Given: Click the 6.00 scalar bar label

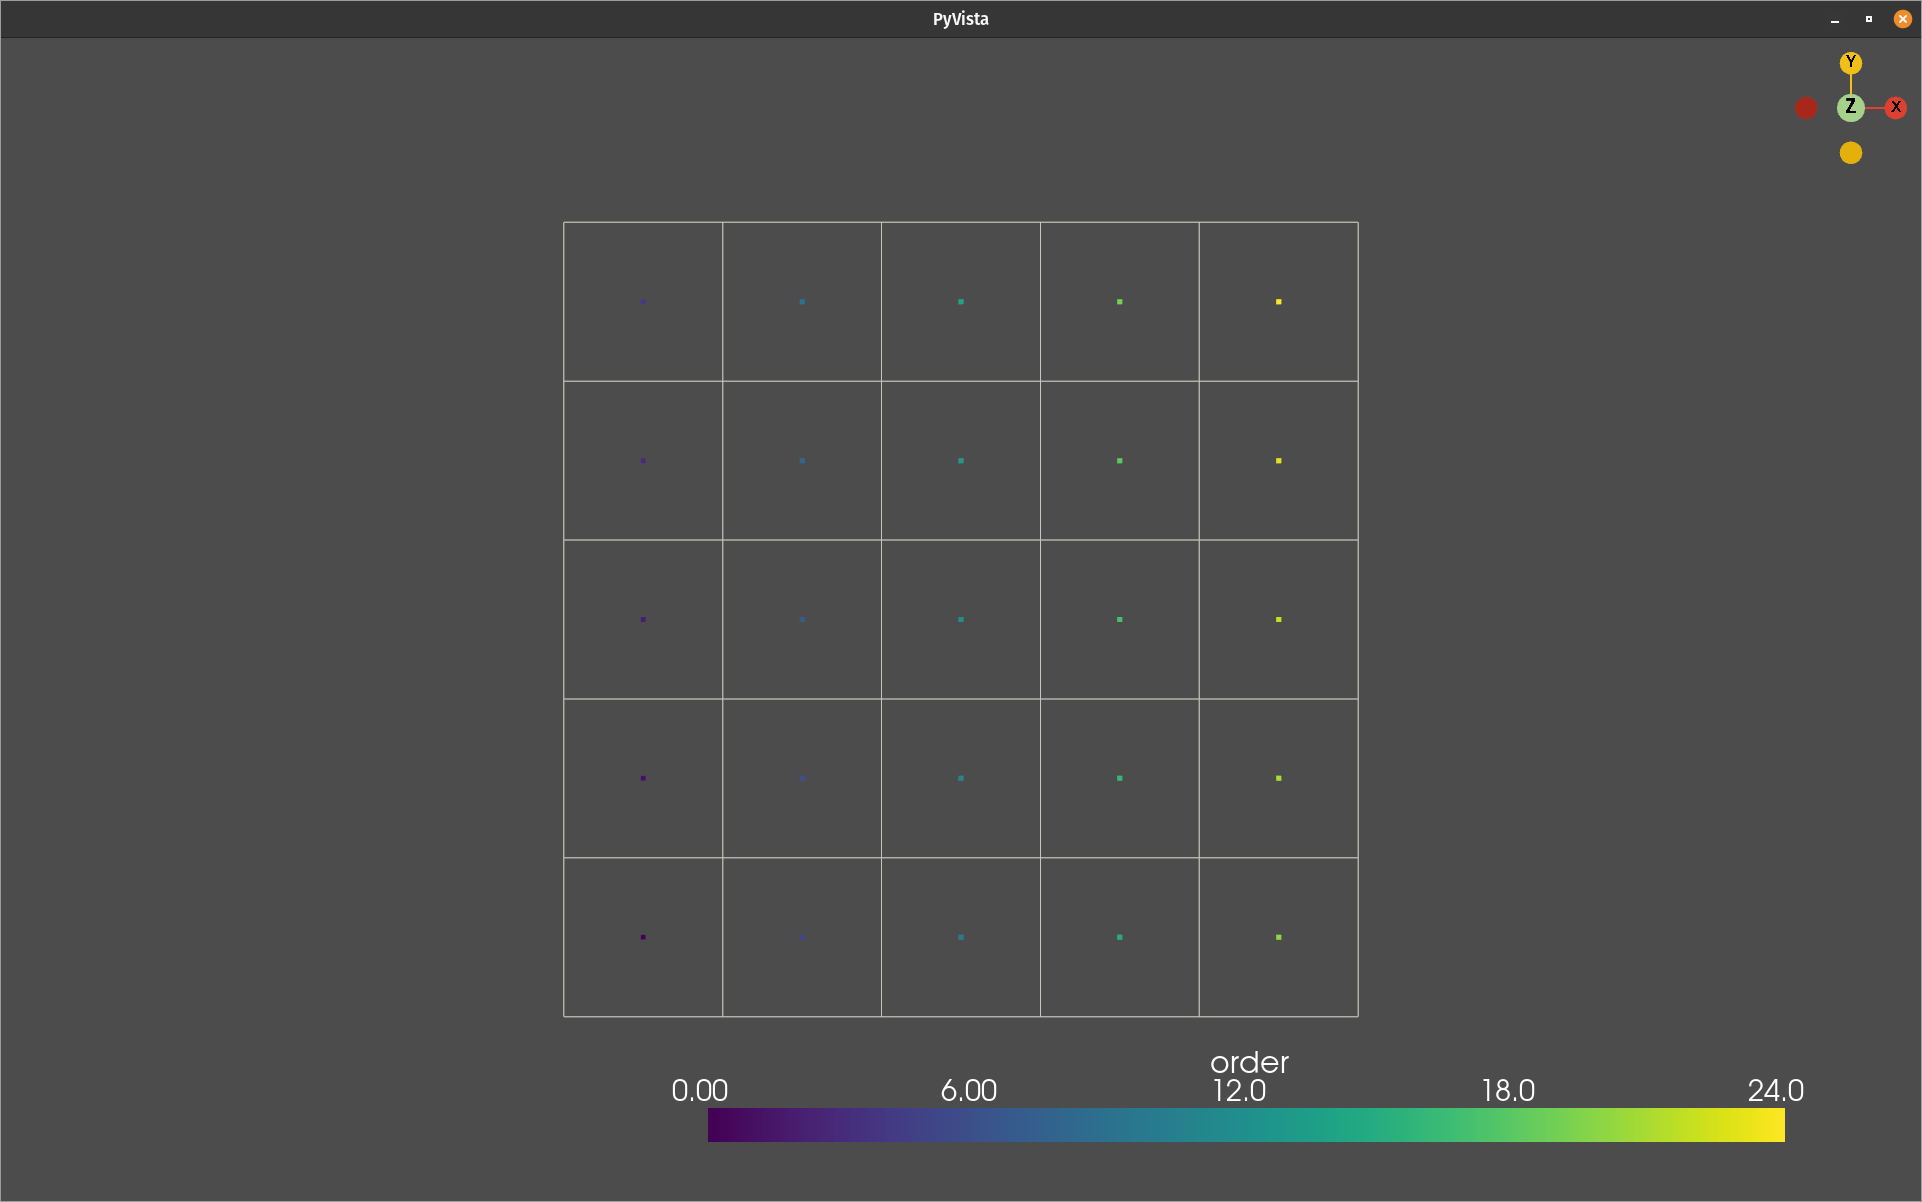Looking at the screenshot, I should pos(968,1090).
